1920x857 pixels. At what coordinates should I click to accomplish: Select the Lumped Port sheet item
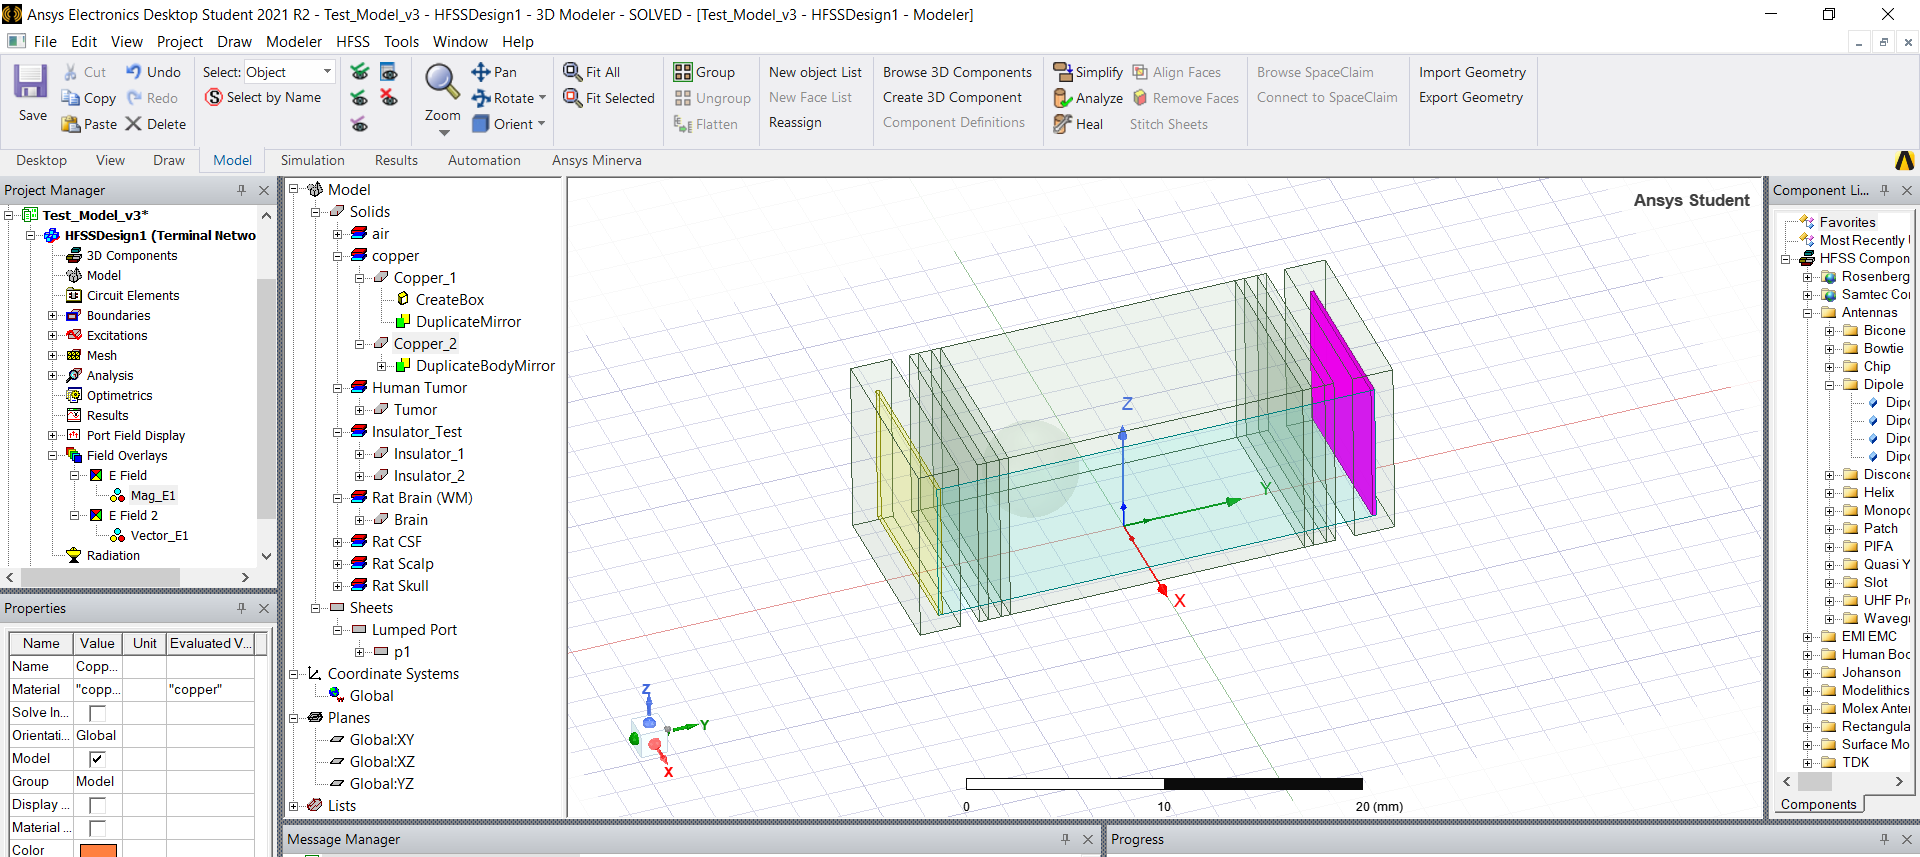414,630
